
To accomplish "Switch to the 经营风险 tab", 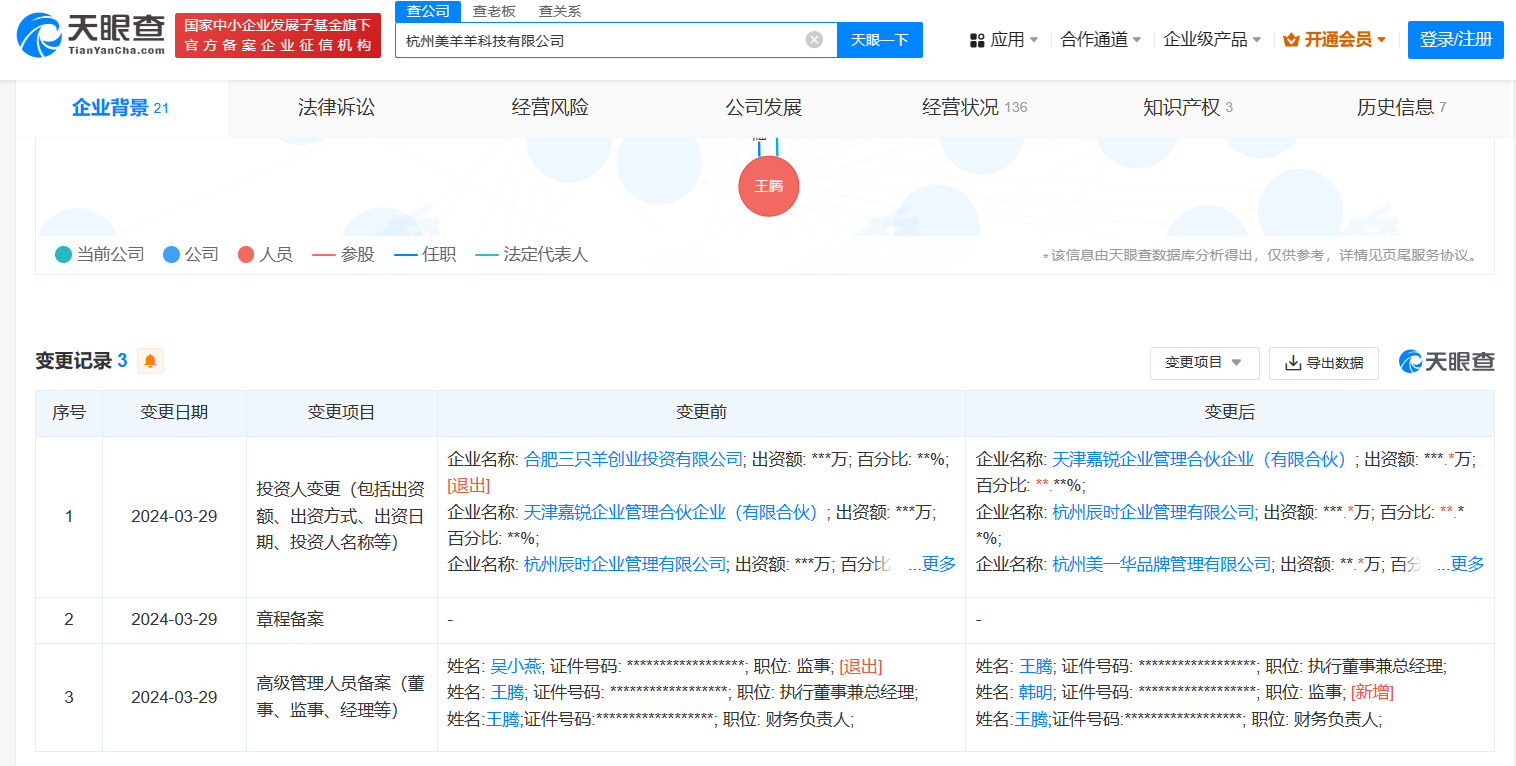I will [x=550, y=108].
